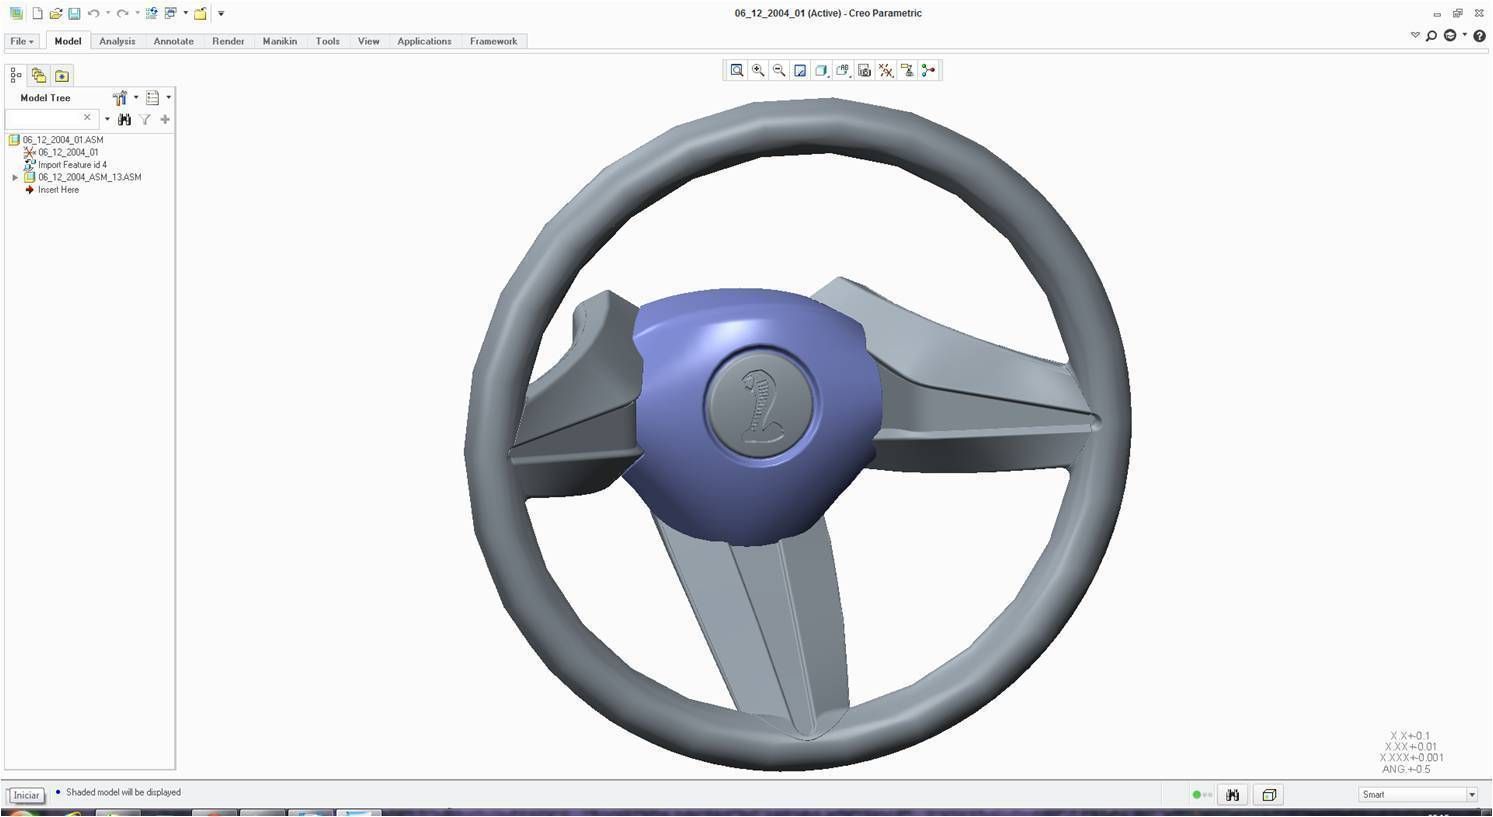Toggle the Datum Display Filters icon
This screenshot has width=1493, height=817.
pos(886,70)
